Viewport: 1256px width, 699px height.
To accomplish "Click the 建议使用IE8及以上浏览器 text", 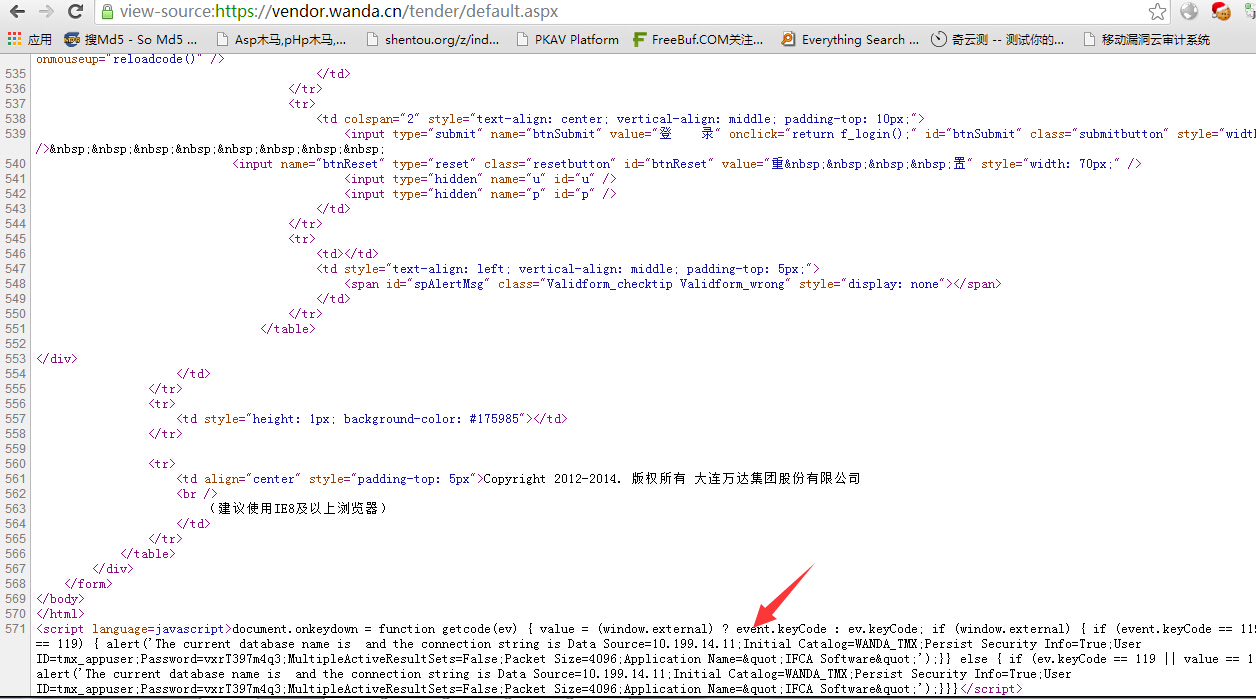I will [298, 509].
